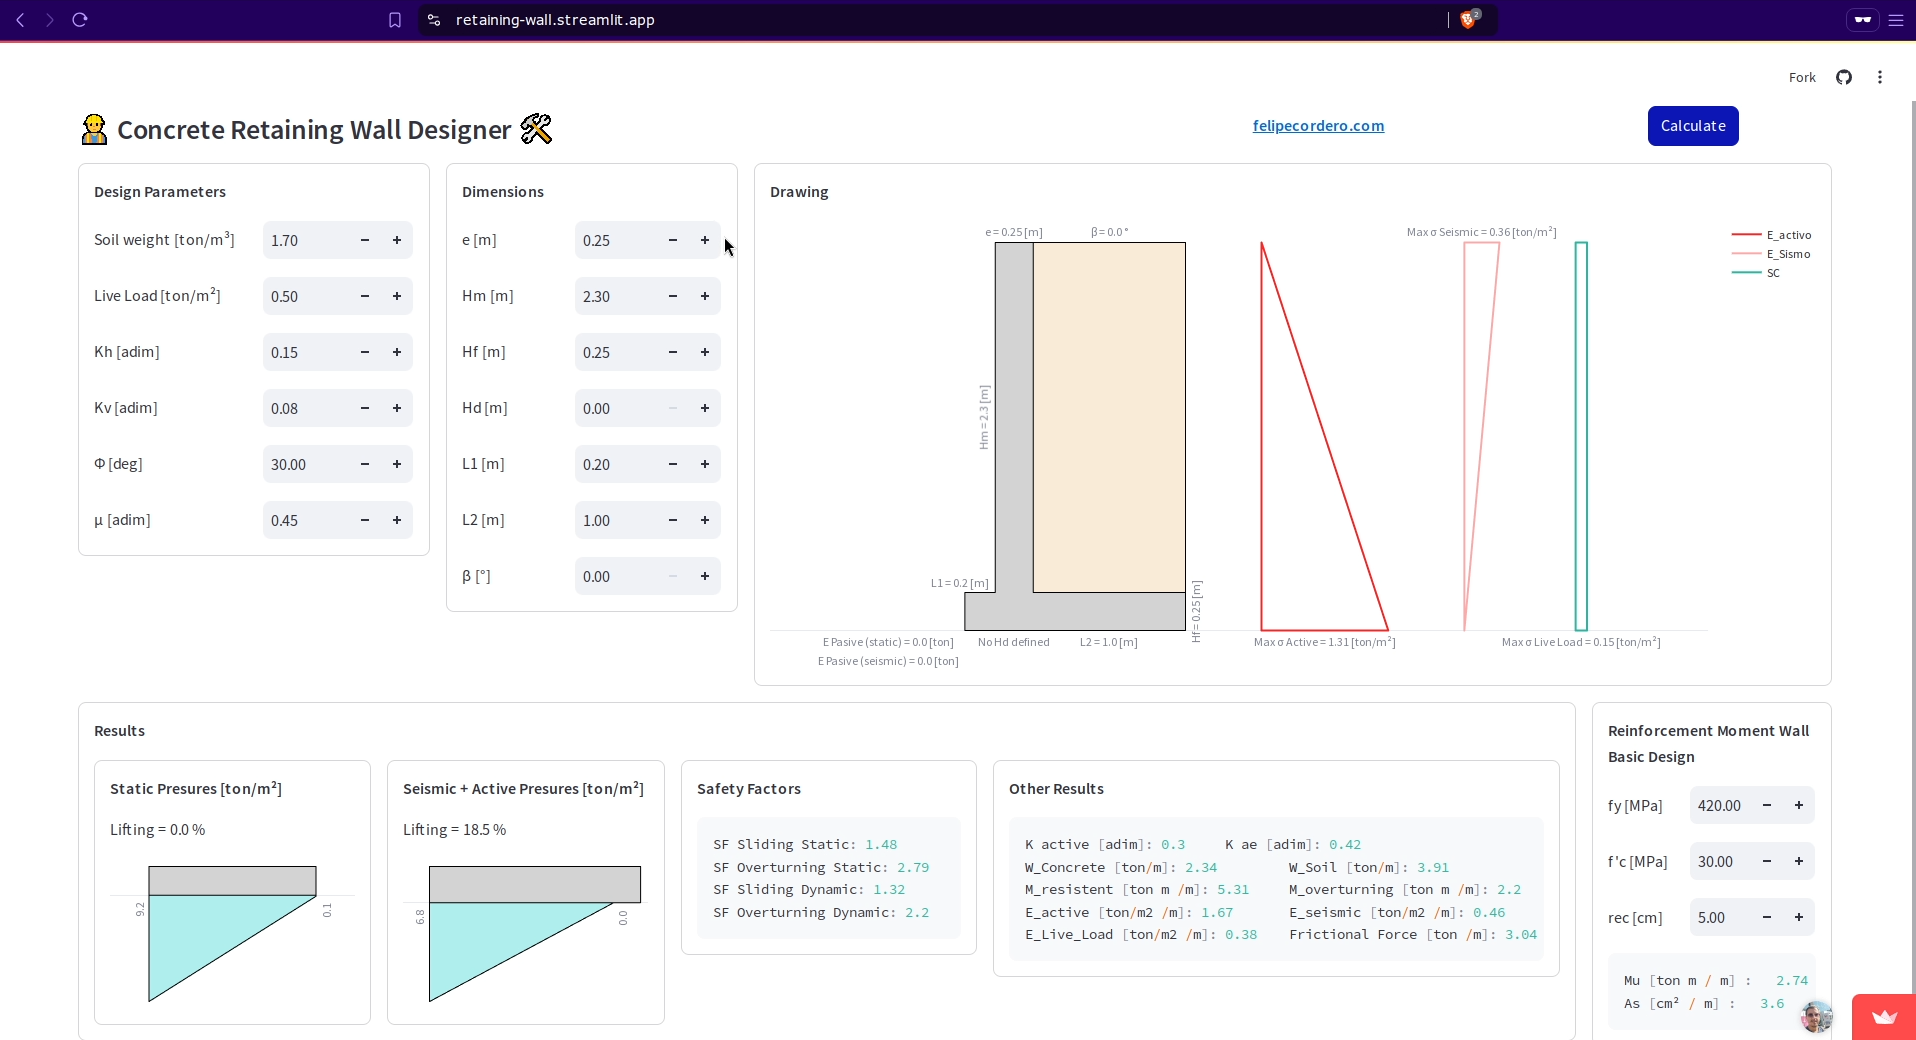The image size is (1916, 1040).
Task: Decrease Live Load with minus button
Action: pos(365,297)
